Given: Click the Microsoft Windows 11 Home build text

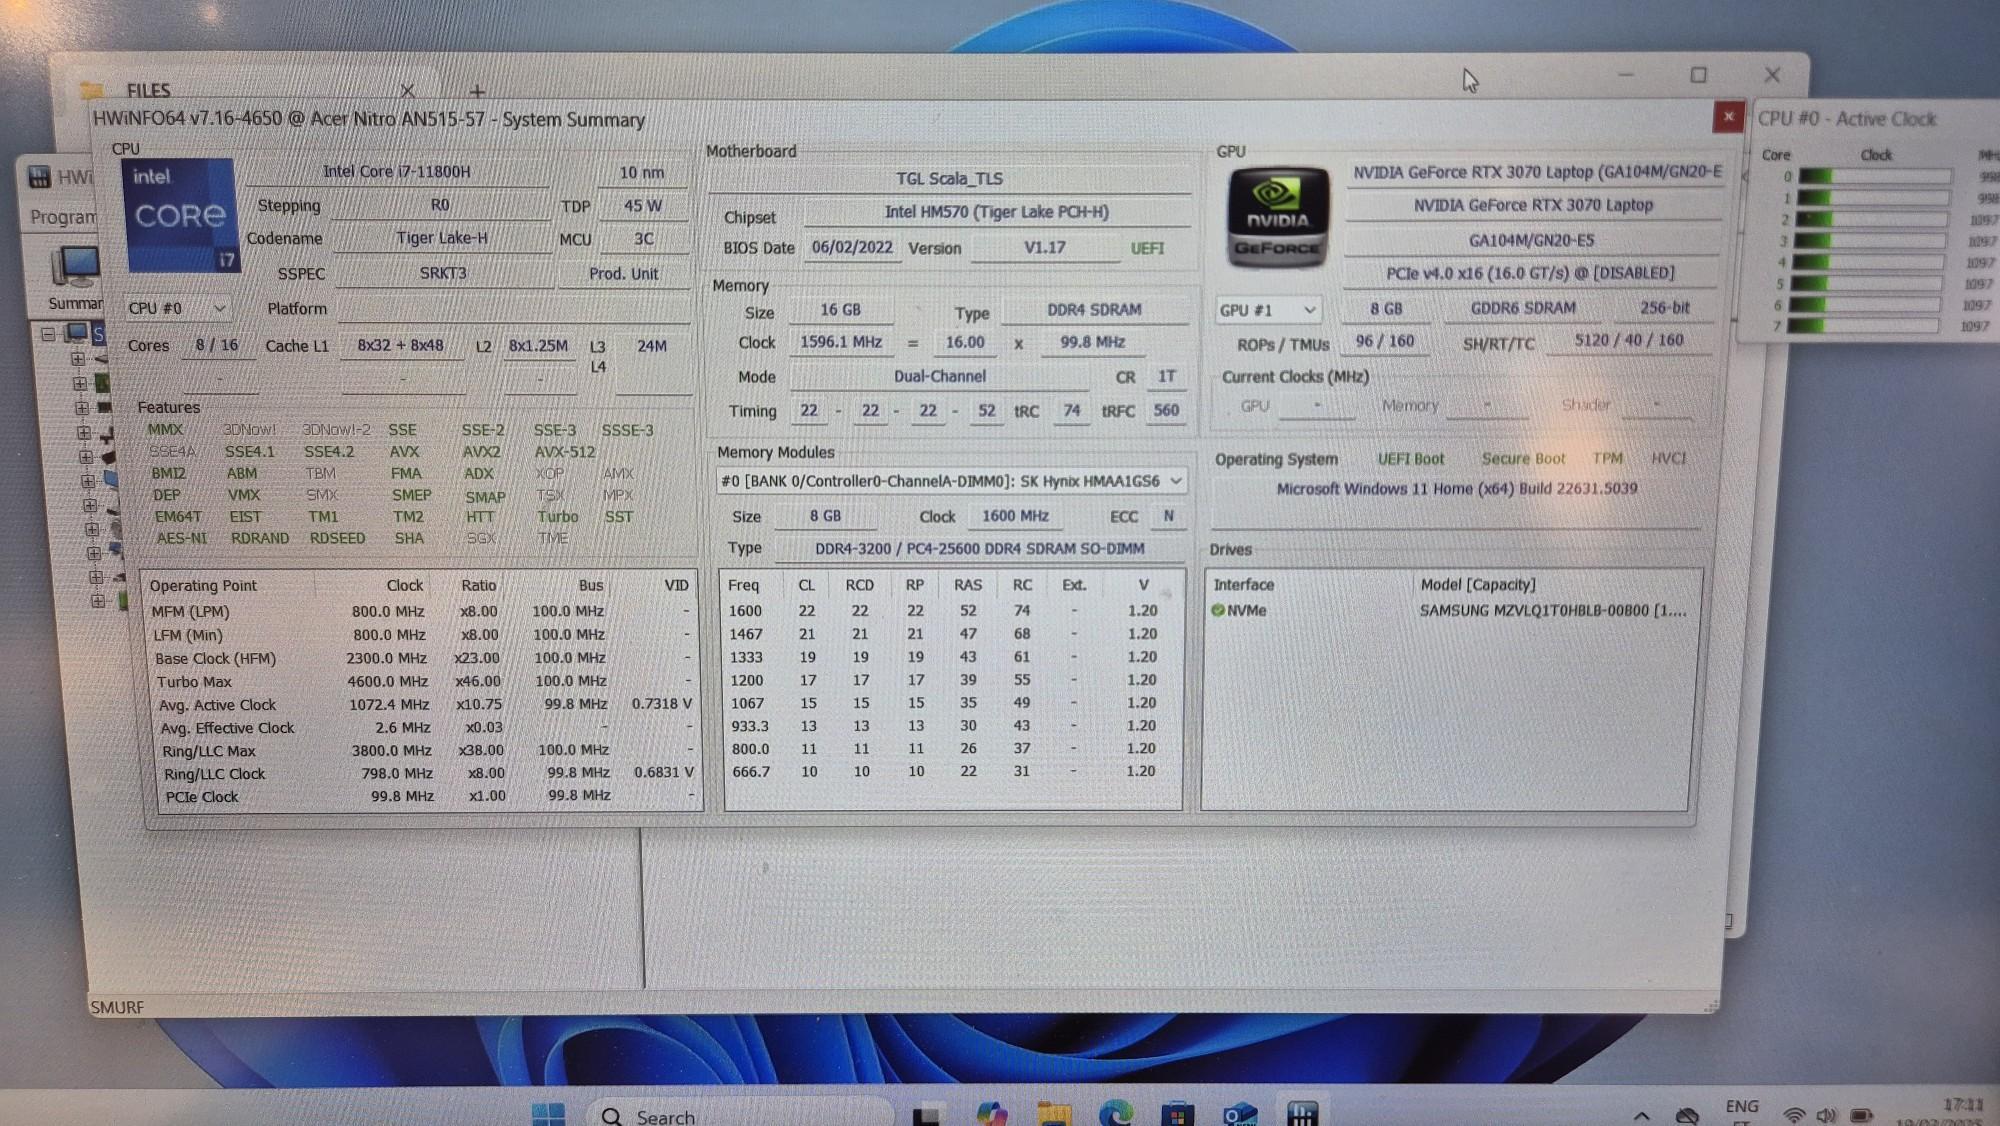Looking at the screenshot, I should (1457, 489).
